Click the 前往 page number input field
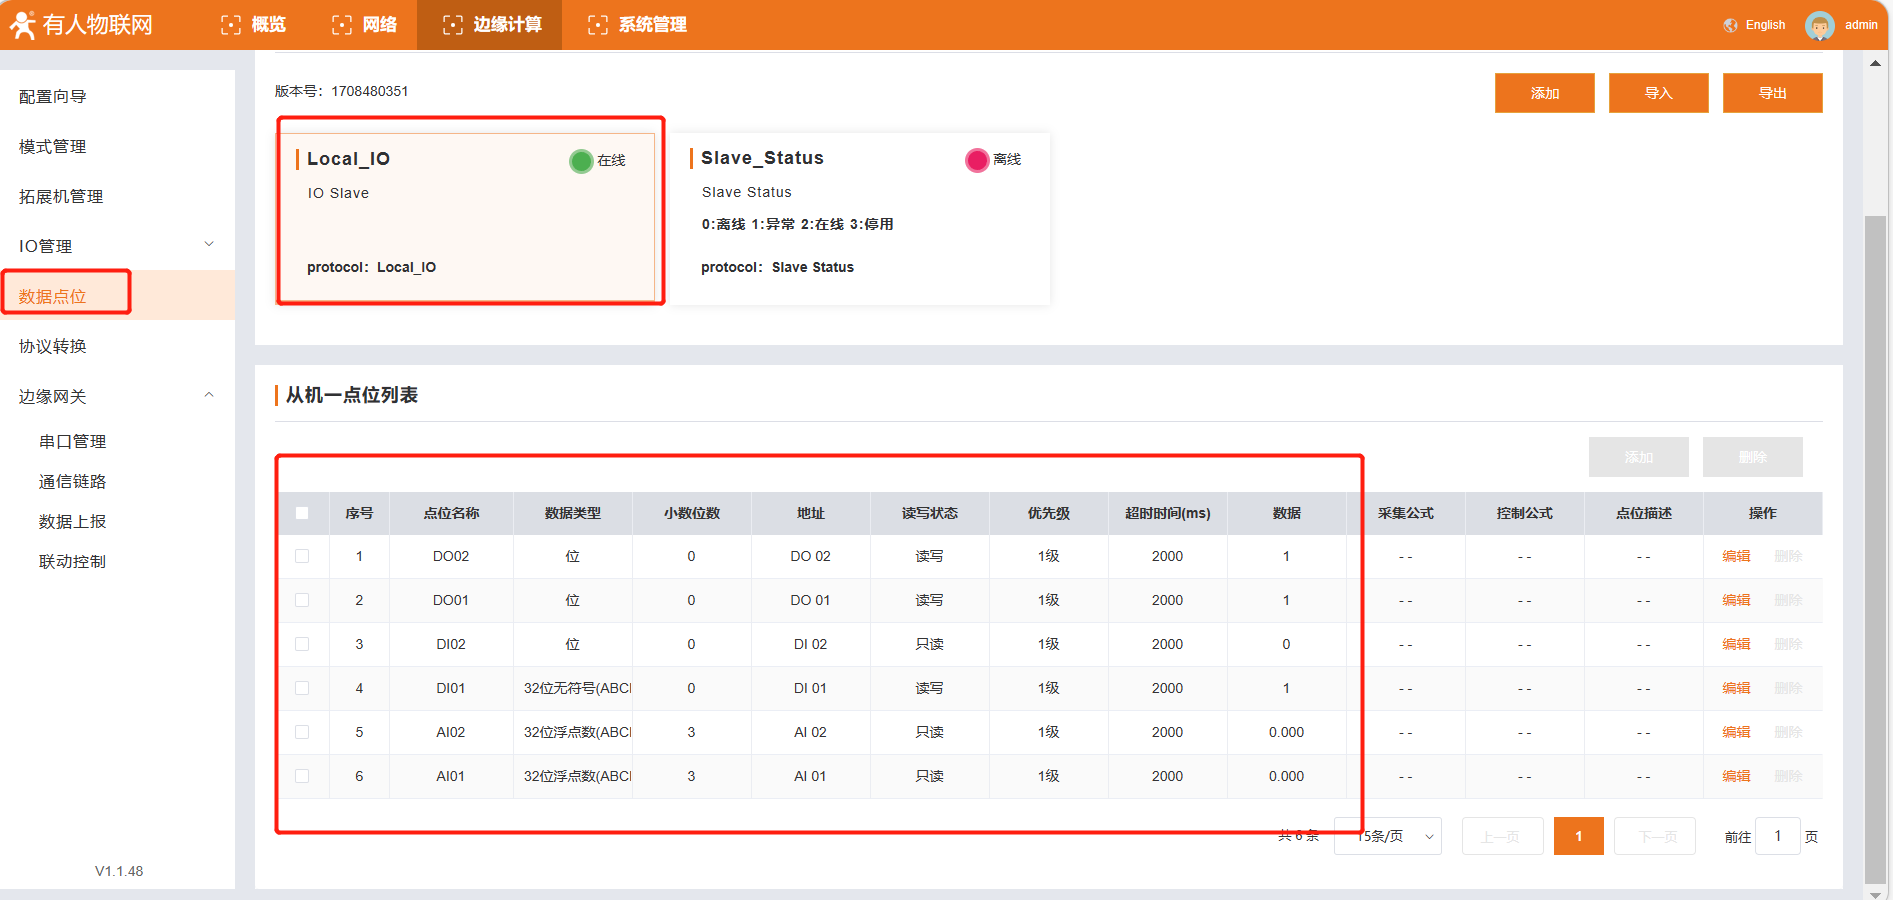 click(1778, 836)
